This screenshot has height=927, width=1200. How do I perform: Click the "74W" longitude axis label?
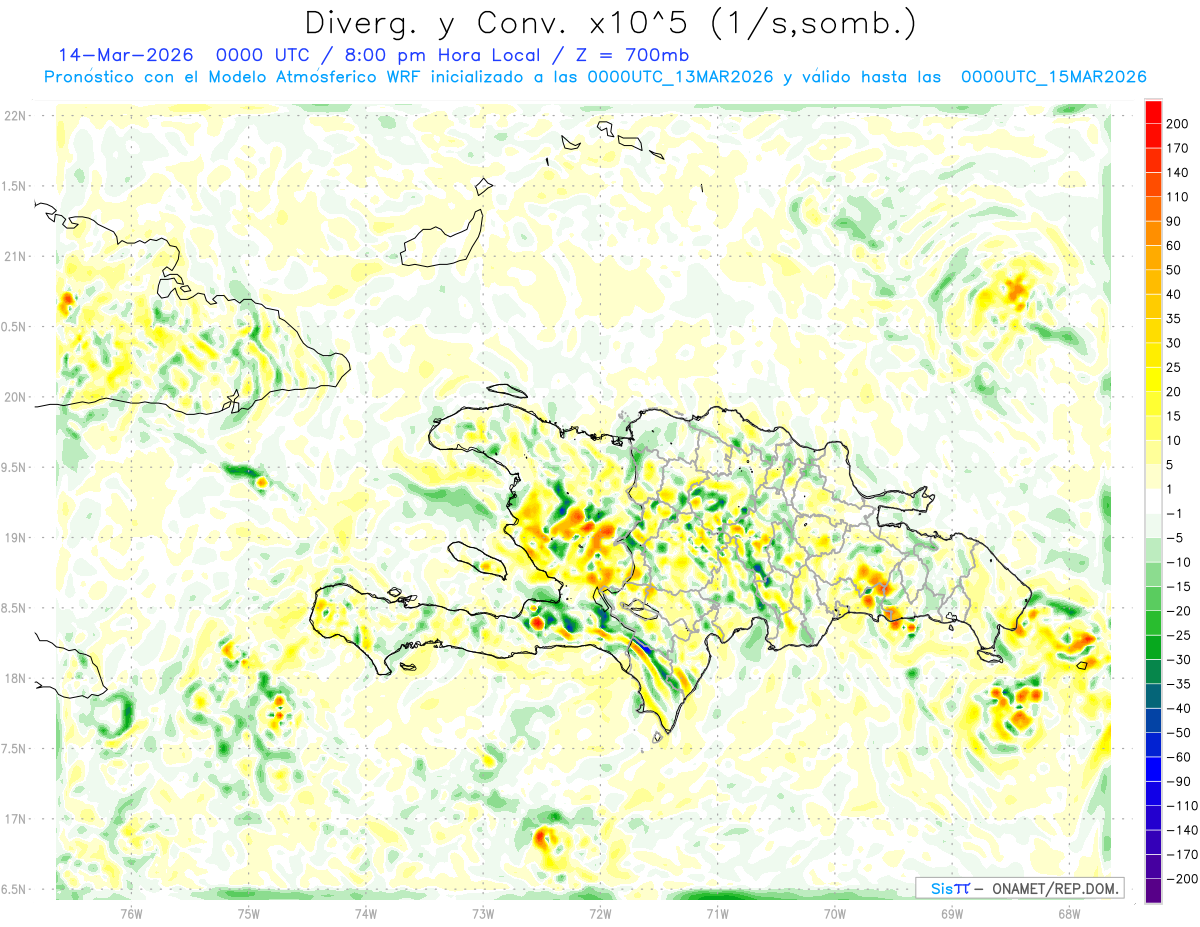pos(366,914)
